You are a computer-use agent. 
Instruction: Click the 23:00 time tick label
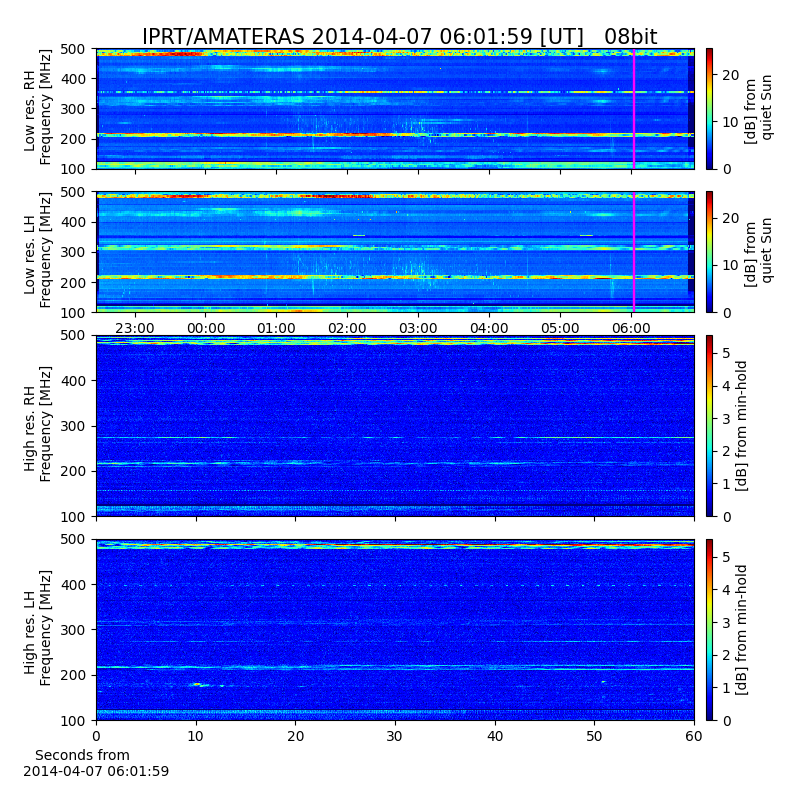click(134, 328)
